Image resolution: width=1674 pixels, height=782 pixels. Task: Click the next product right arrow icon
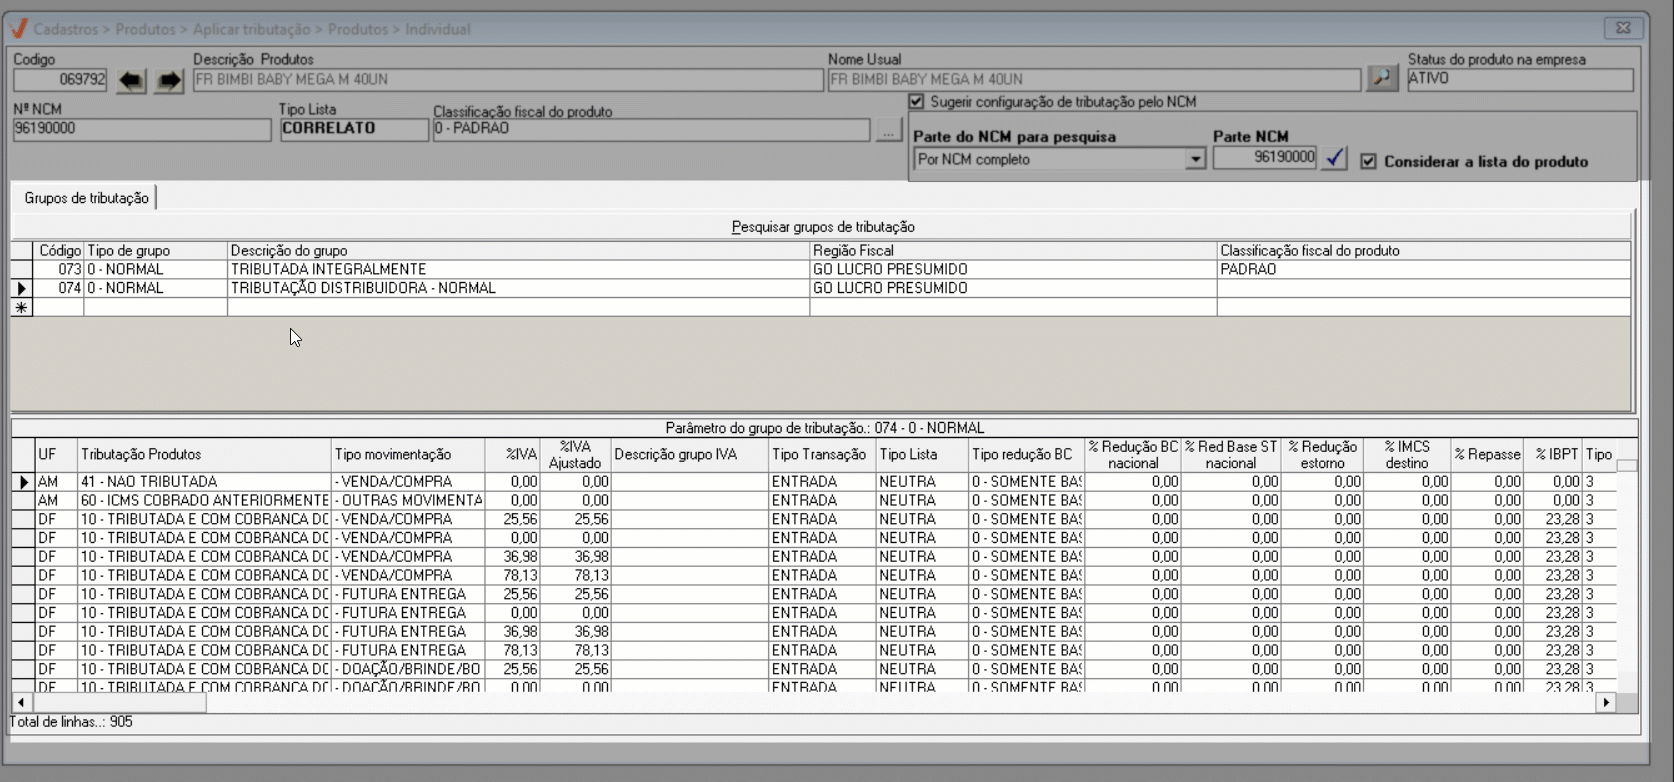point(169,80)
